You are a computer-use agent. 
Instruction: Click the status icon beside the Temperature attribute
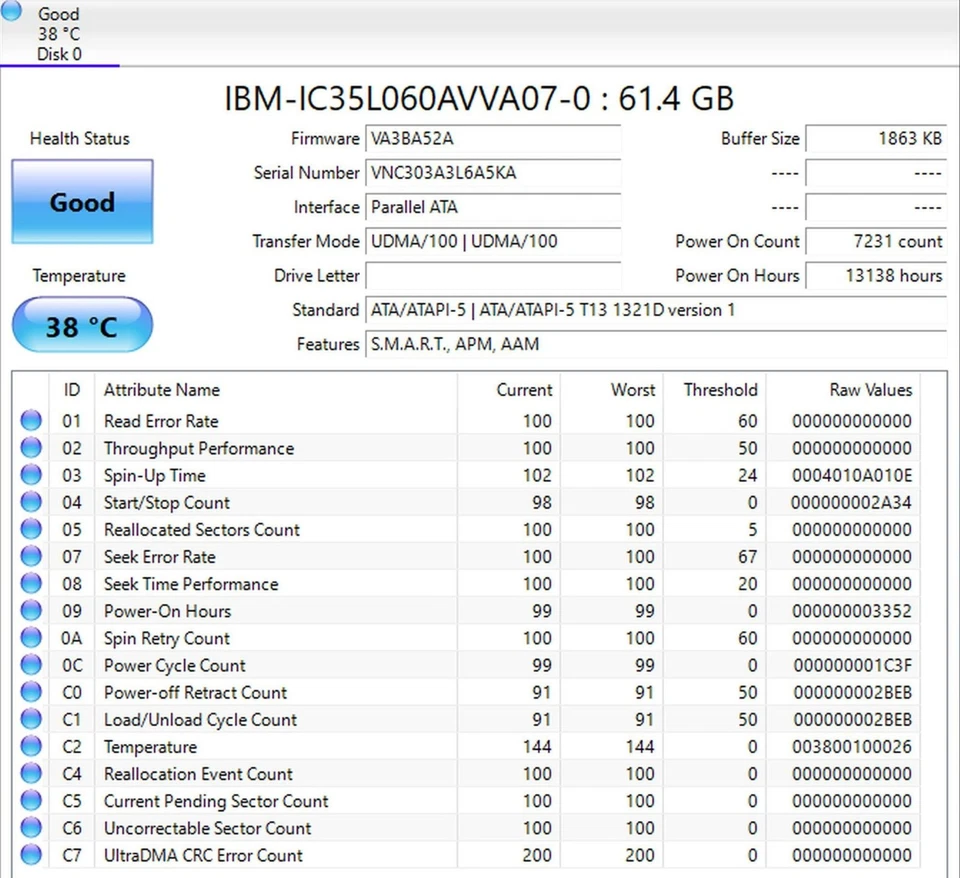(x=30, y=746)
